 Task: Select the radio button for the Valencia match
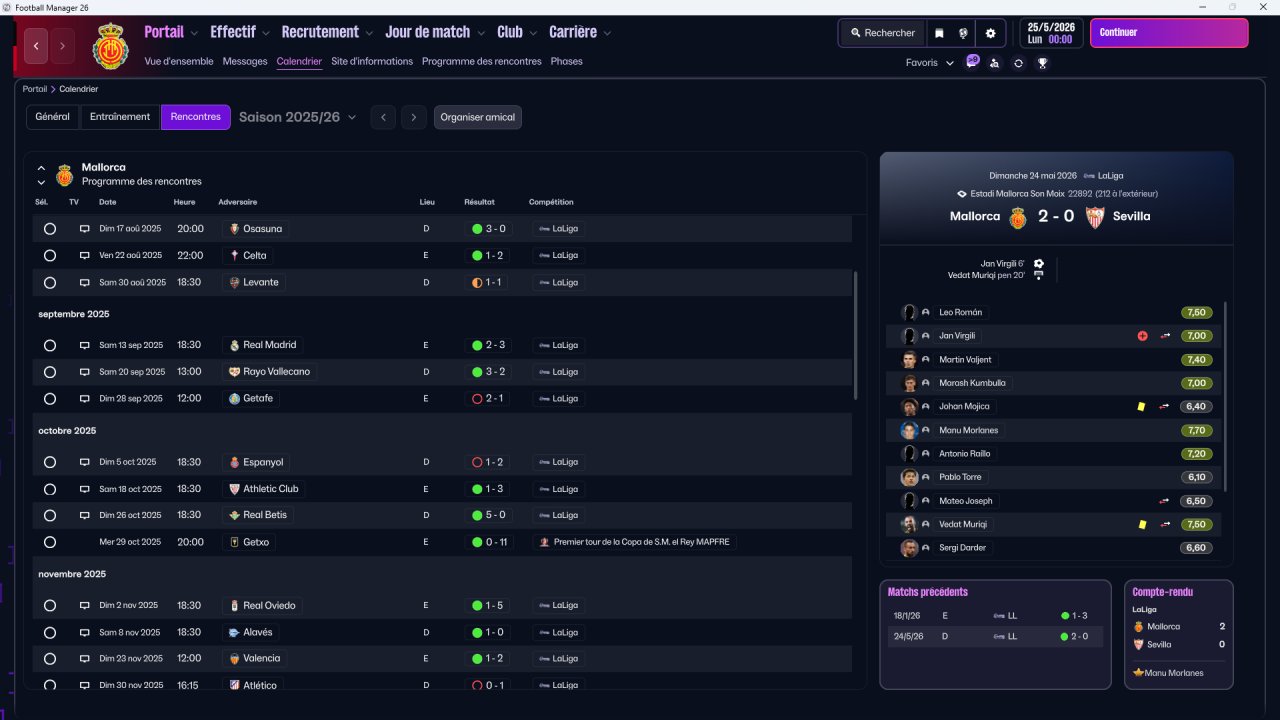coord(50,659)
